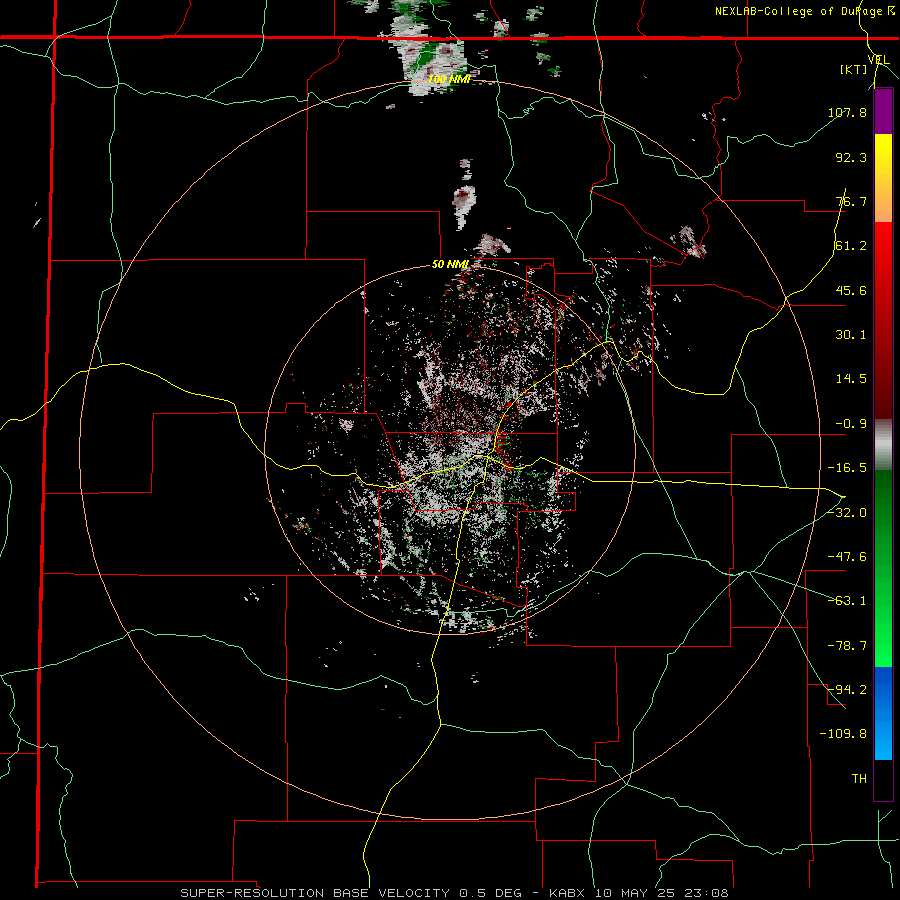
Task: Click the -32.0 value on velocity scale
Action: click(847, 513)
